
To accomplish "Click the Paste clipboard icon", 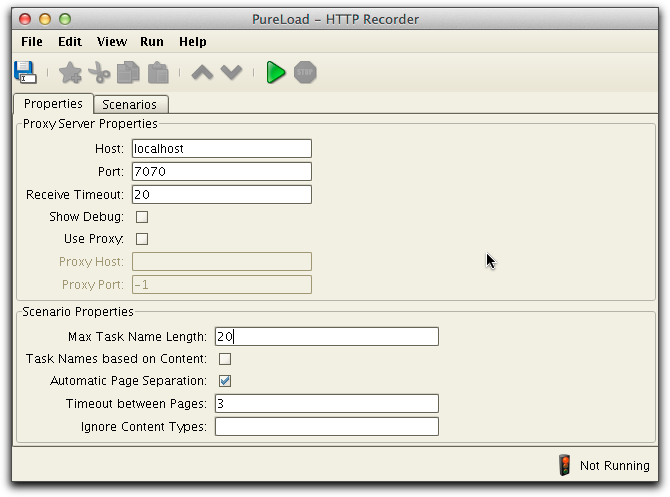I will pyautogui.click(x=158, y=72).
